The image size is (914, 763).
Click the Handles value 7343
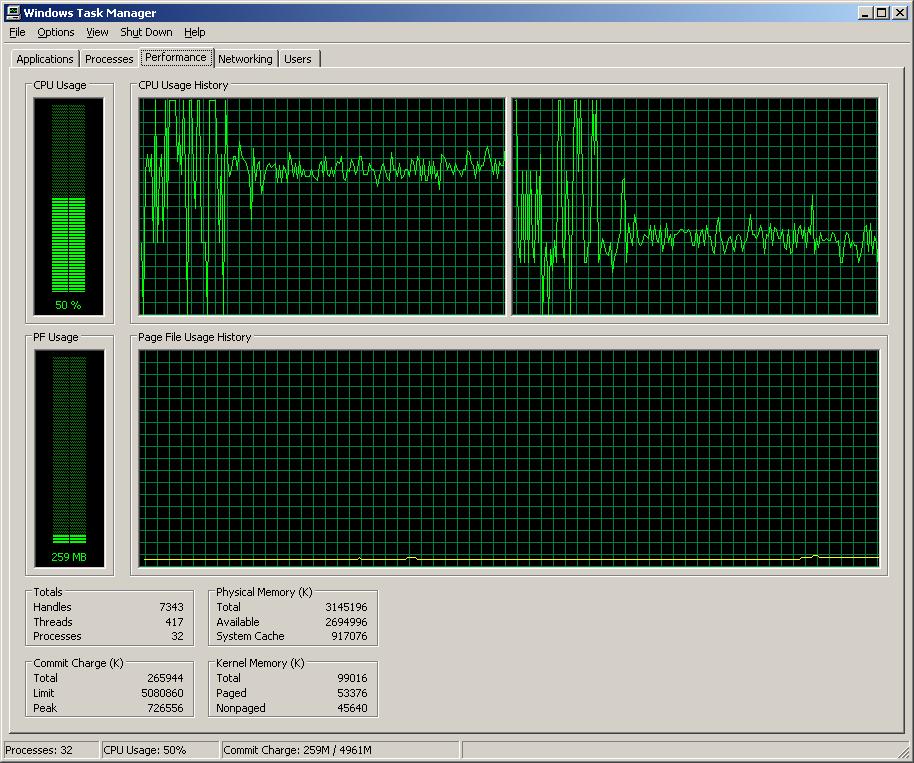coord(171,607)
